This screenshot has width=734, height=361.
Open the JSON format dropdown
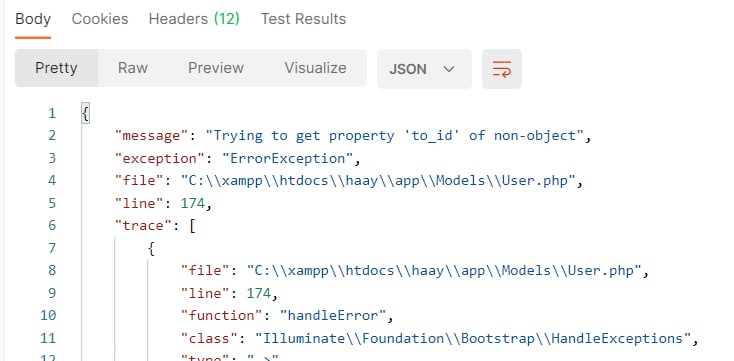424,69
